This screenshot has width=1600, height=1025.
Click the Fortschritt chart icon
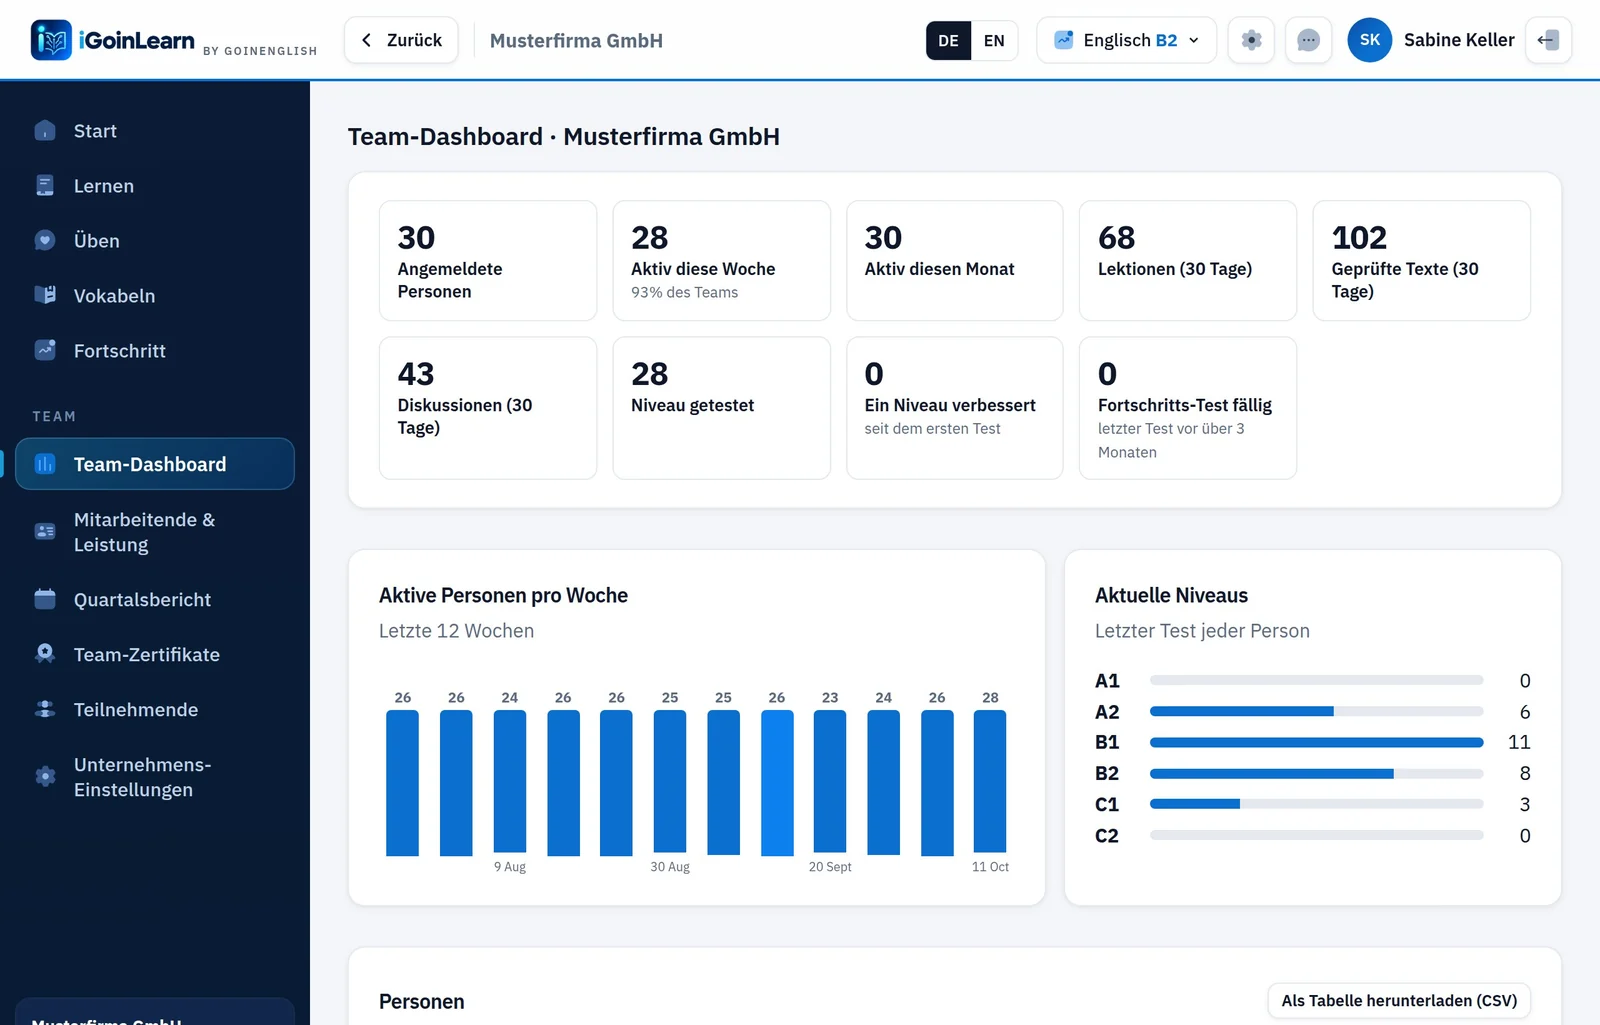(45, 350)
